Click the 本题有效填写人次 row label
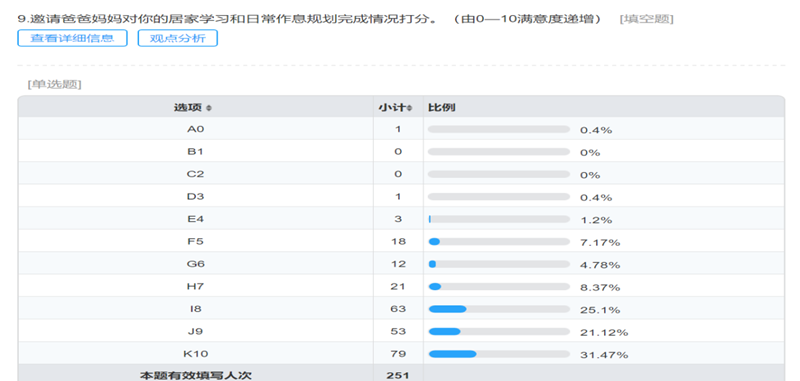The width and height of the screenshot is (800, 381). 195,376
